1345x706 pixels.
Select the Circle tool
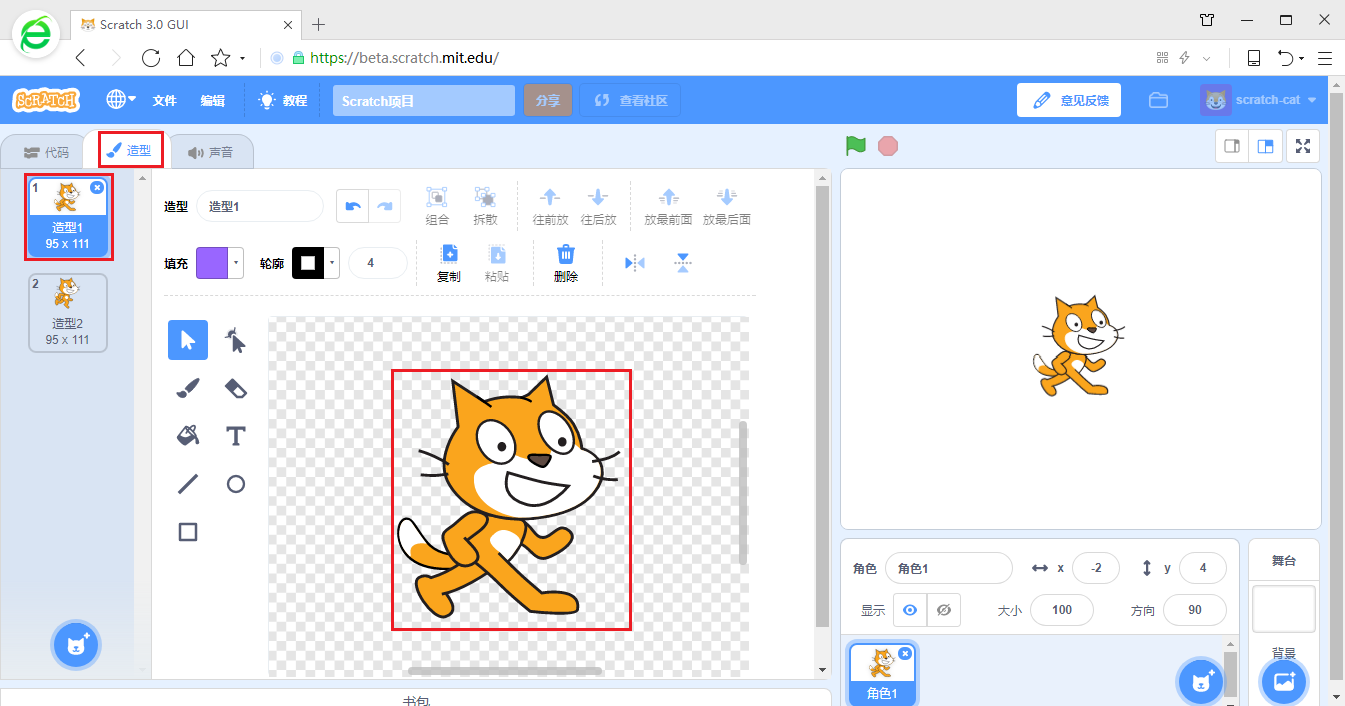(236, 484)
